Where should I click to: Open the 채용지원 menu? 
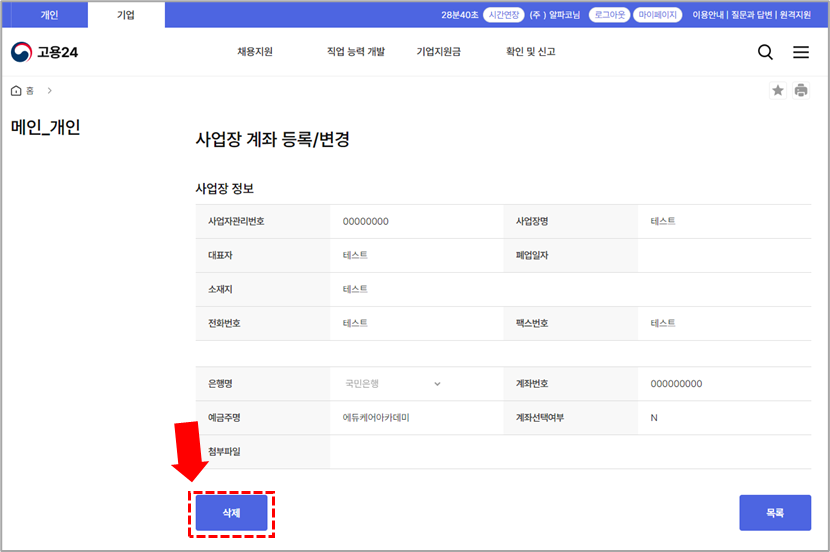tap(255, 52)
